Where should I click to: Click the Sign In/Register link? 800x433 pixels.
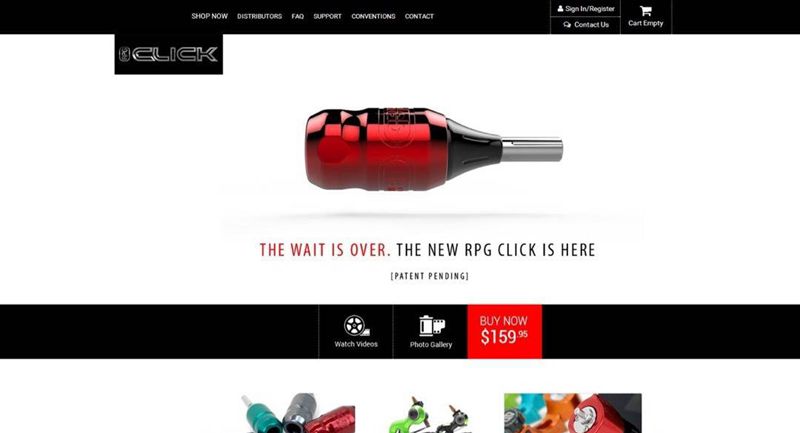(x=590, y=9)
